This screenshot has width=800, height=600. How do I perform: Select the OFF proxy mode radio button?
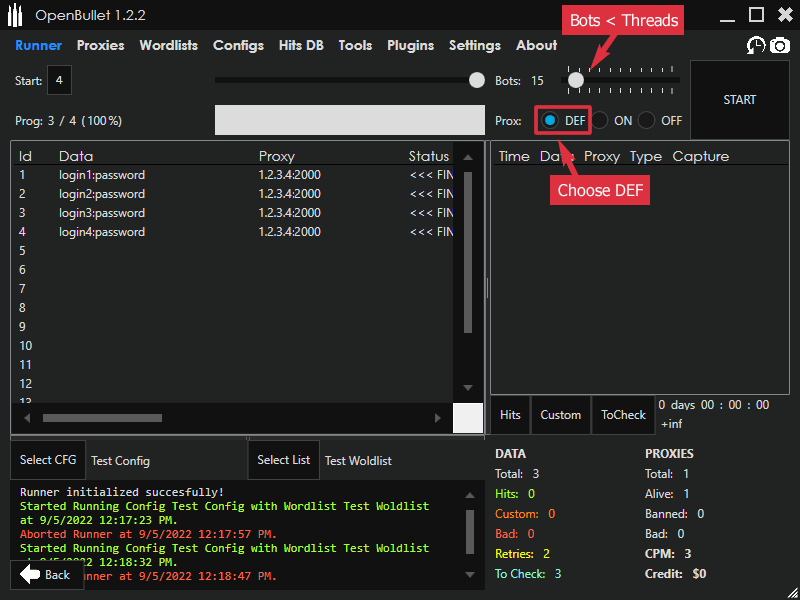(x=646, y=121)
